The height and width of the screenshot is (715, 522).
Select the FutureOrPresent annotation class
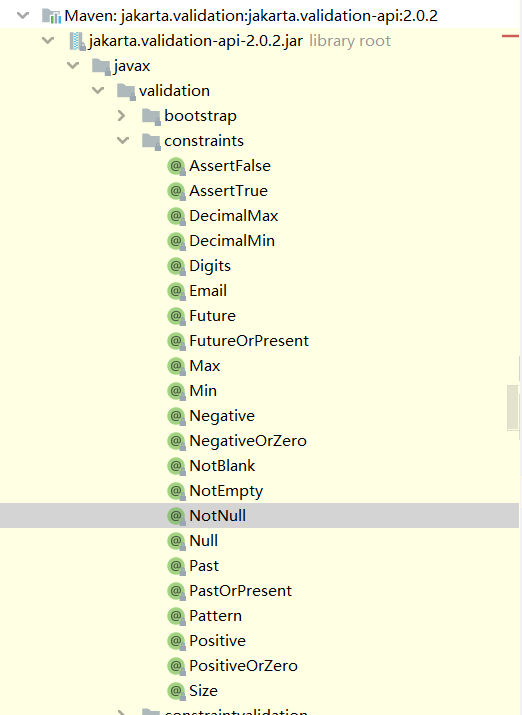(x=249, y=341)
